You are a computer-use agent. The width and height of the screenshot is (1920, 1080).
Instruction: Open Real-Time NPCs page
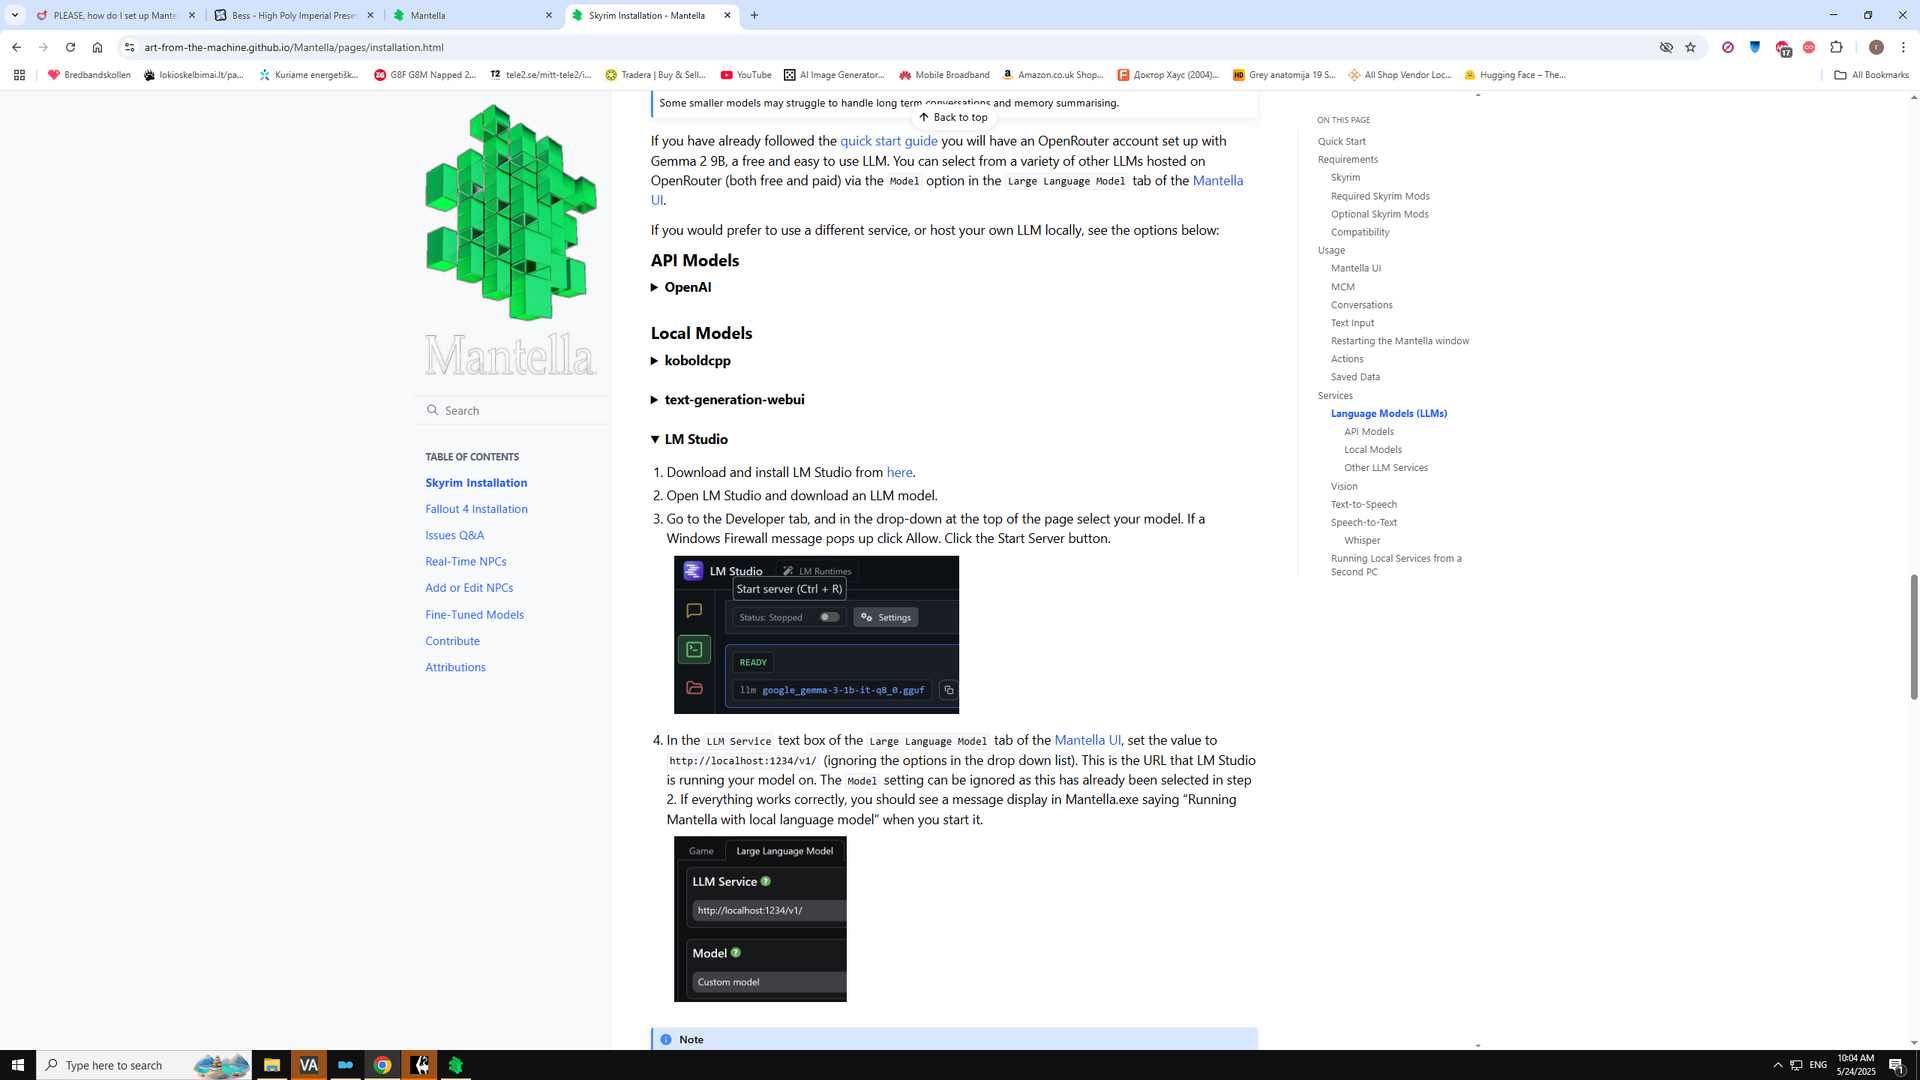pyautogui.click(x=465, y=561)
